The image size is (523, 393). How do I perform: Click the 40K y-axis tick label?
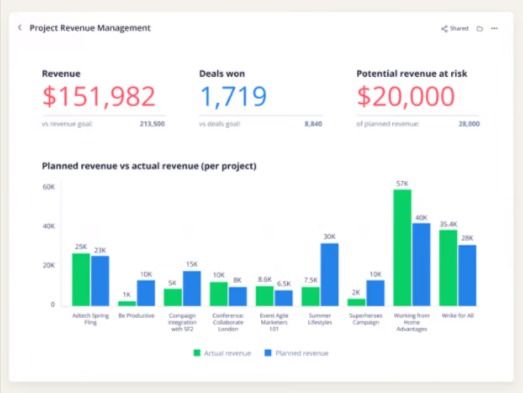click(x=48, y=226)
